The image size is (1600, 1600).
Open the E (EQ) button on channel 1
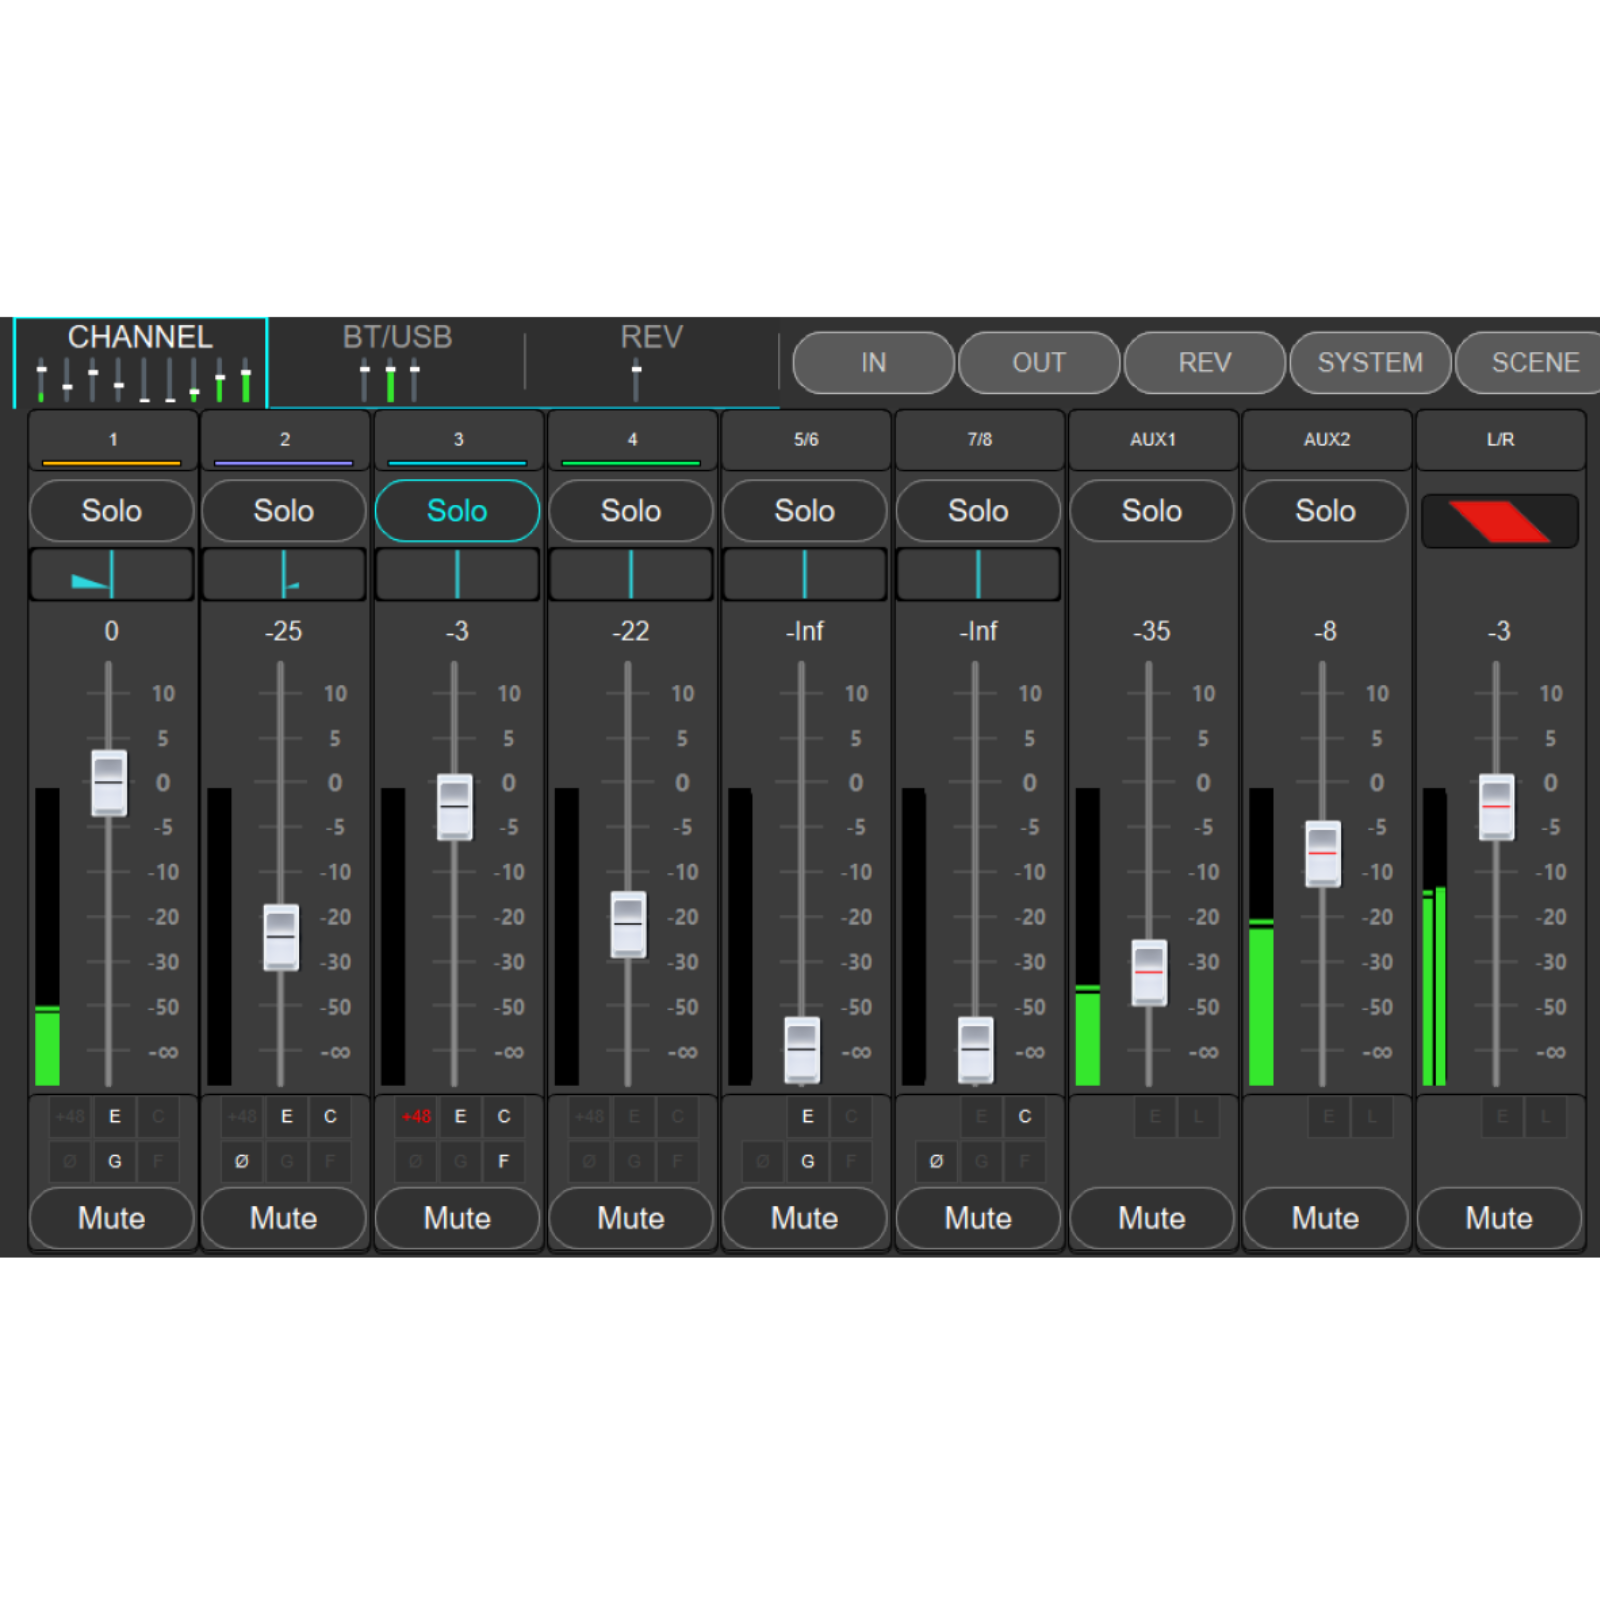[114, 1116]
